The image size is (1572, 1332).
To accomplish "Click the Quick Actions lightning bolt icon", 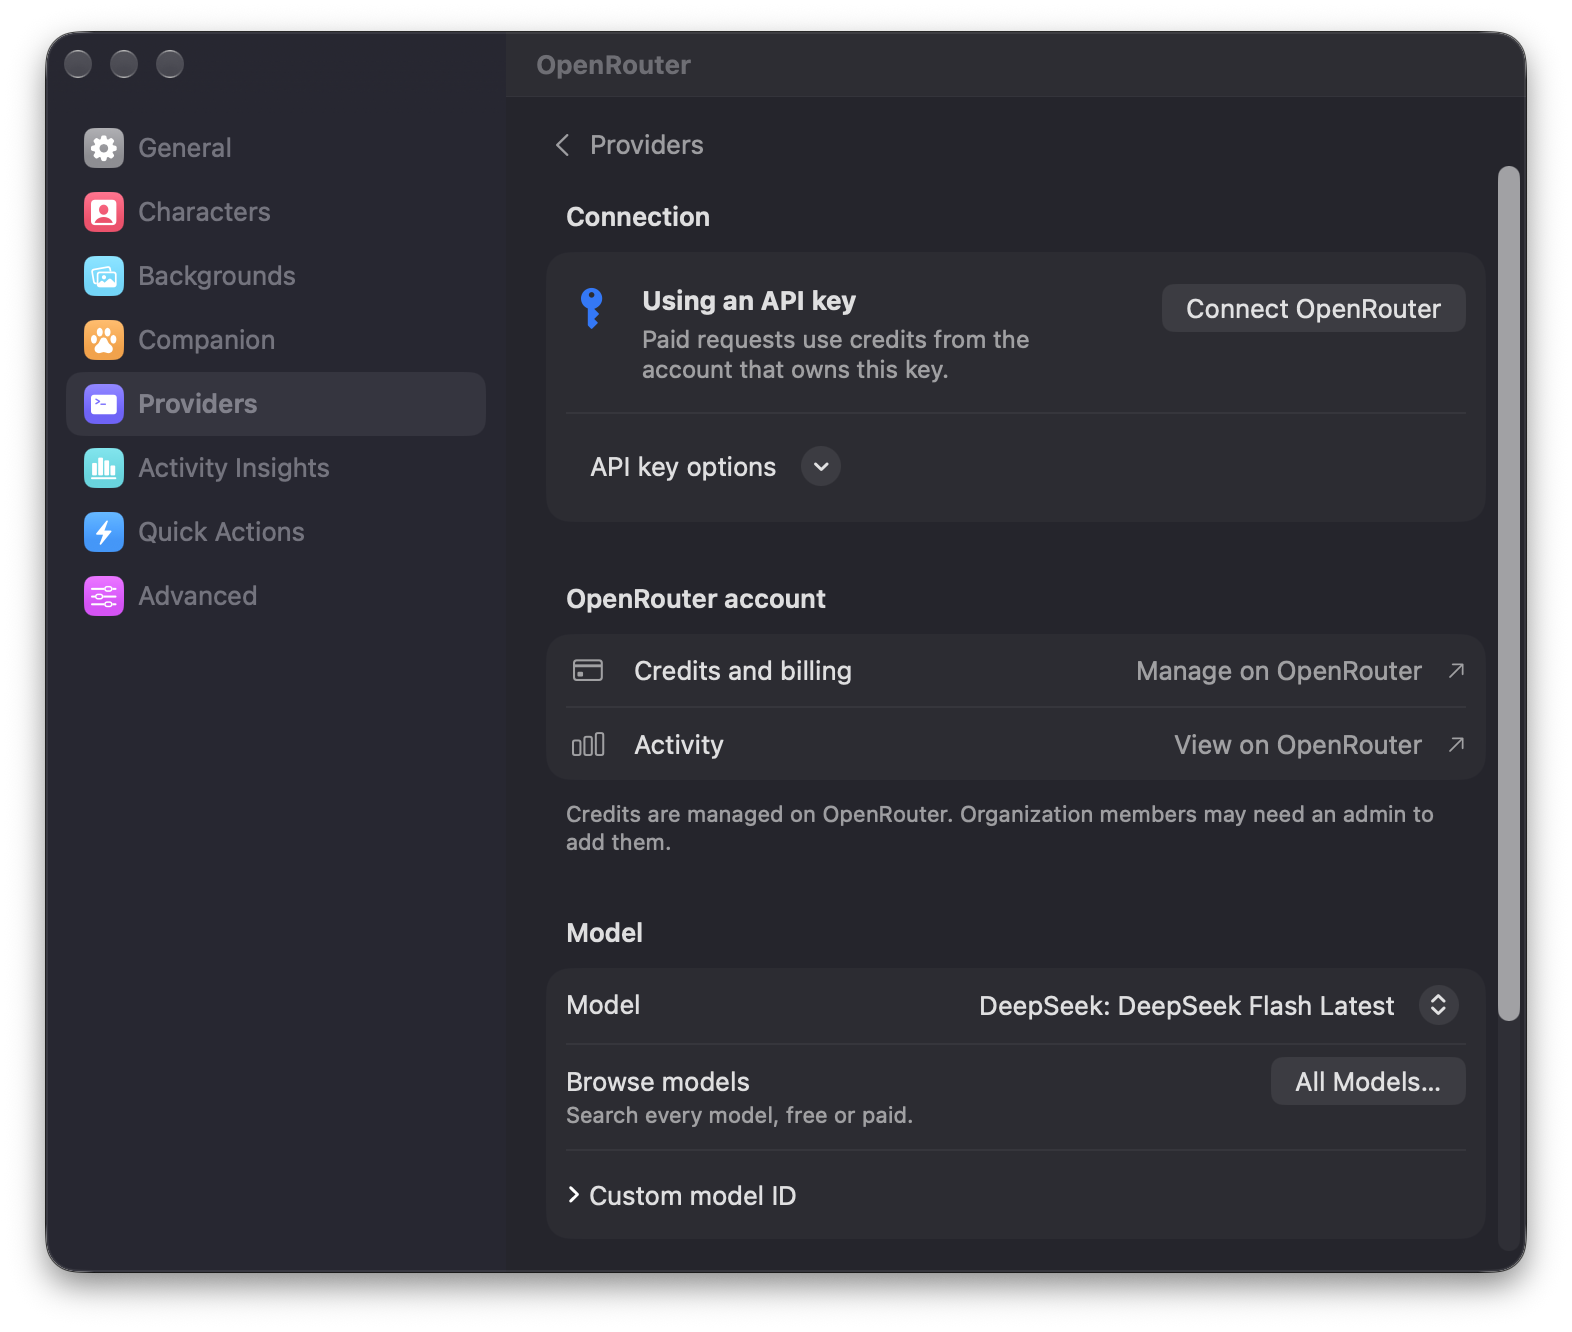I will coord(104,532).
